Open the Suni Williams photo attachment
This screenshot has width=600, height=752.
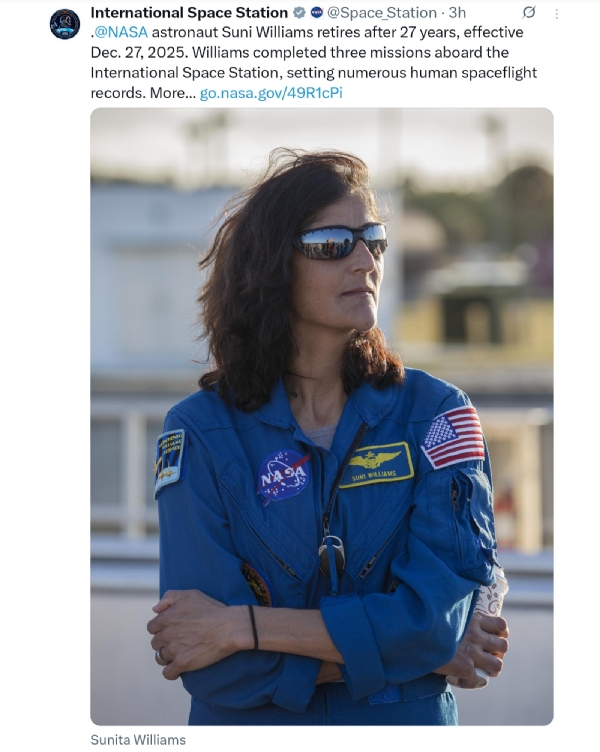[322, 416]
